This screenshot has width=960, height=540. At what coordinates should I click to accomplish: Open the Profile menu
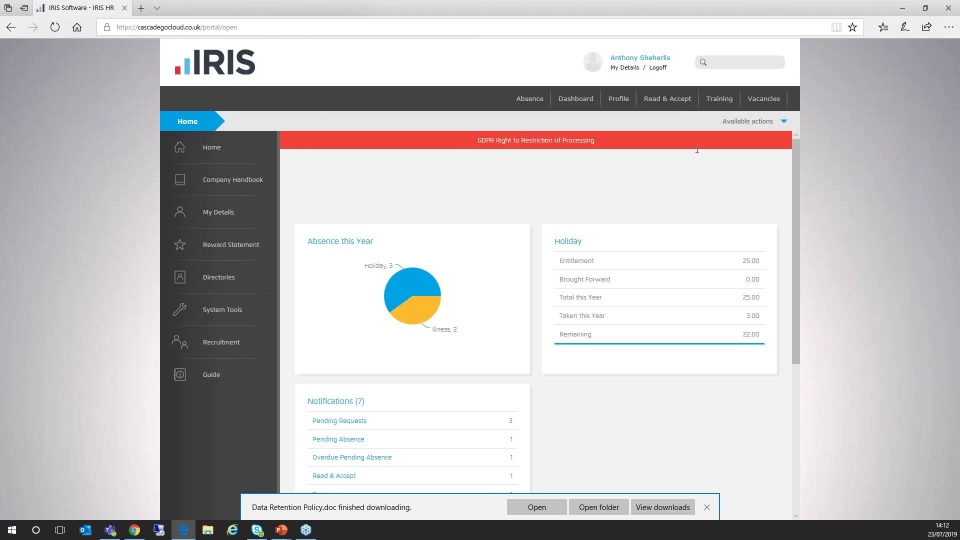(x=618, y=99)
